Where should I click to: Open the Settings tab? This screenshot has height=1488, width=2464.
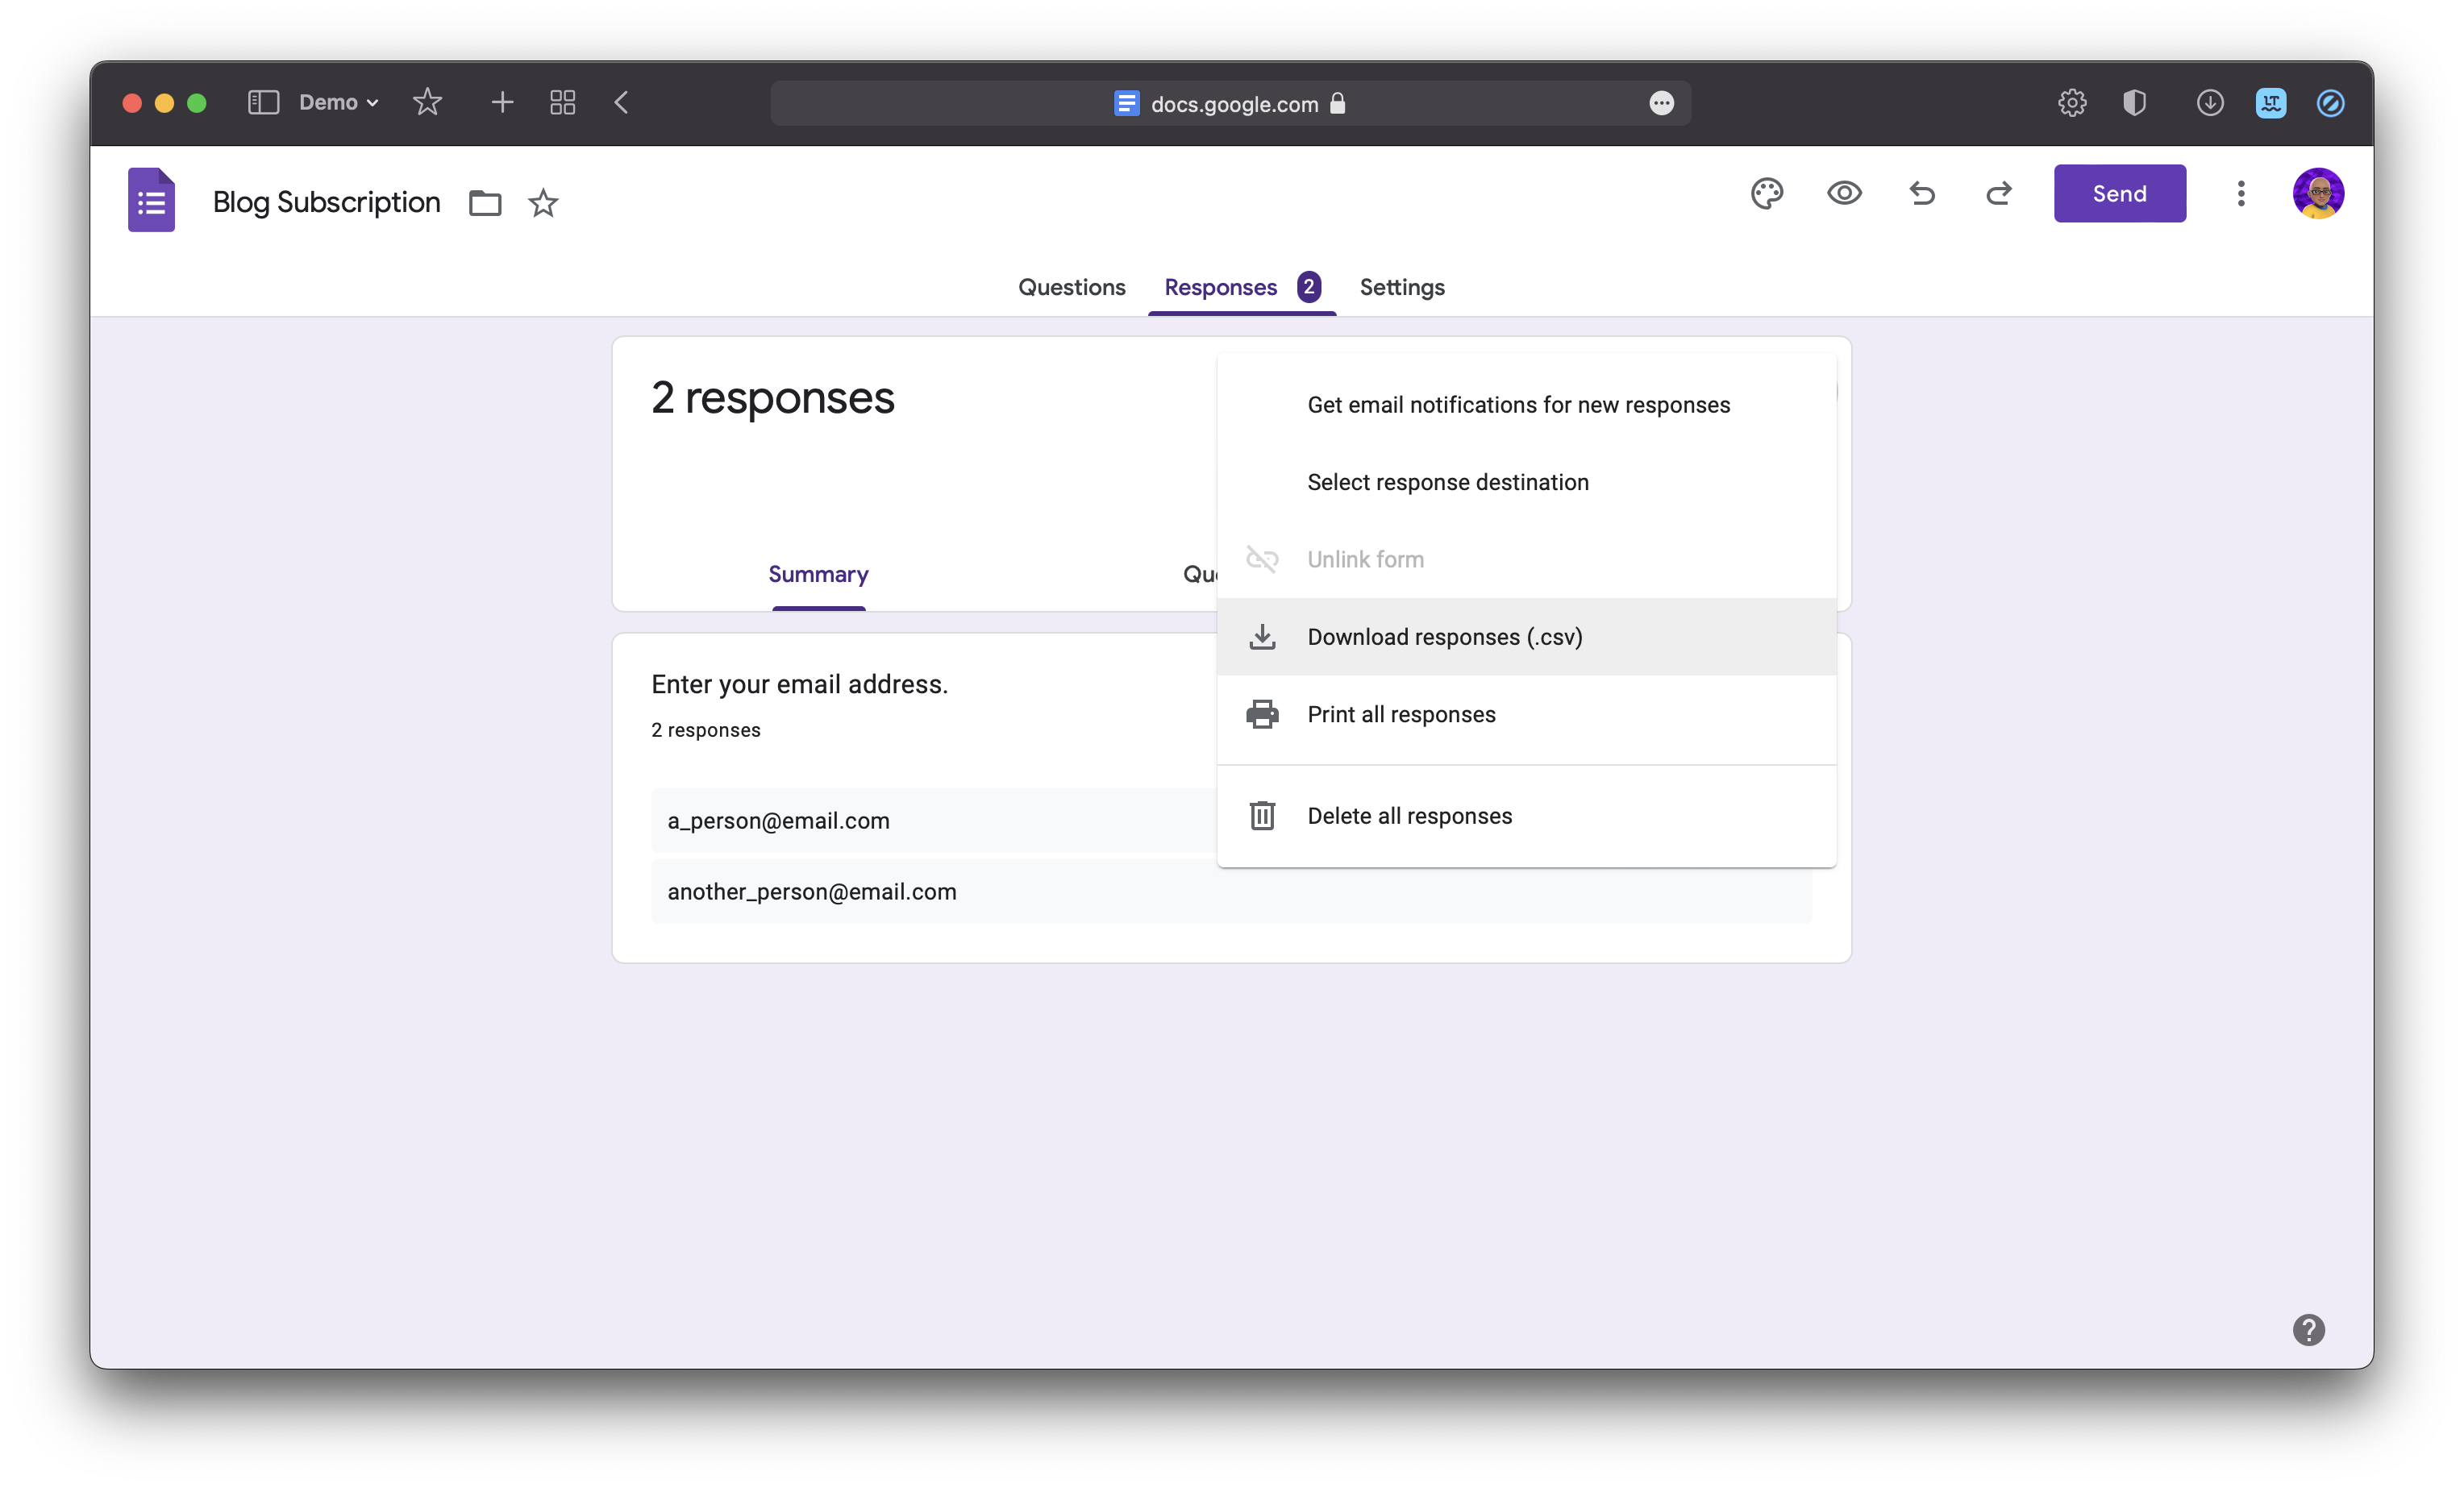coord(1401,287)
